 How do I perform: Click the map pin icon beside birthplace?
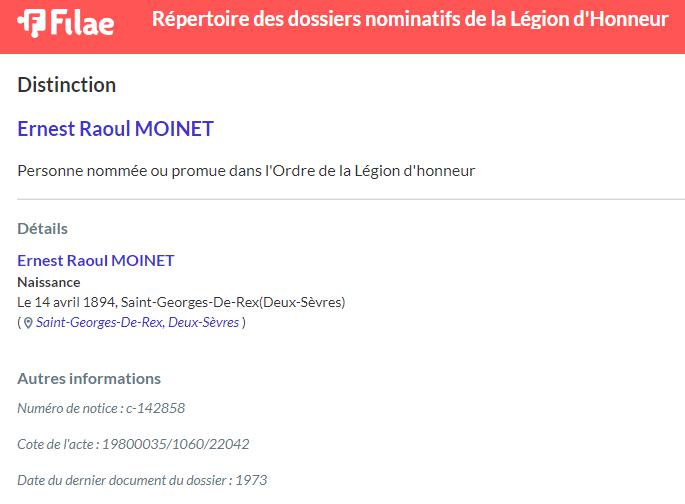[28, 323]
